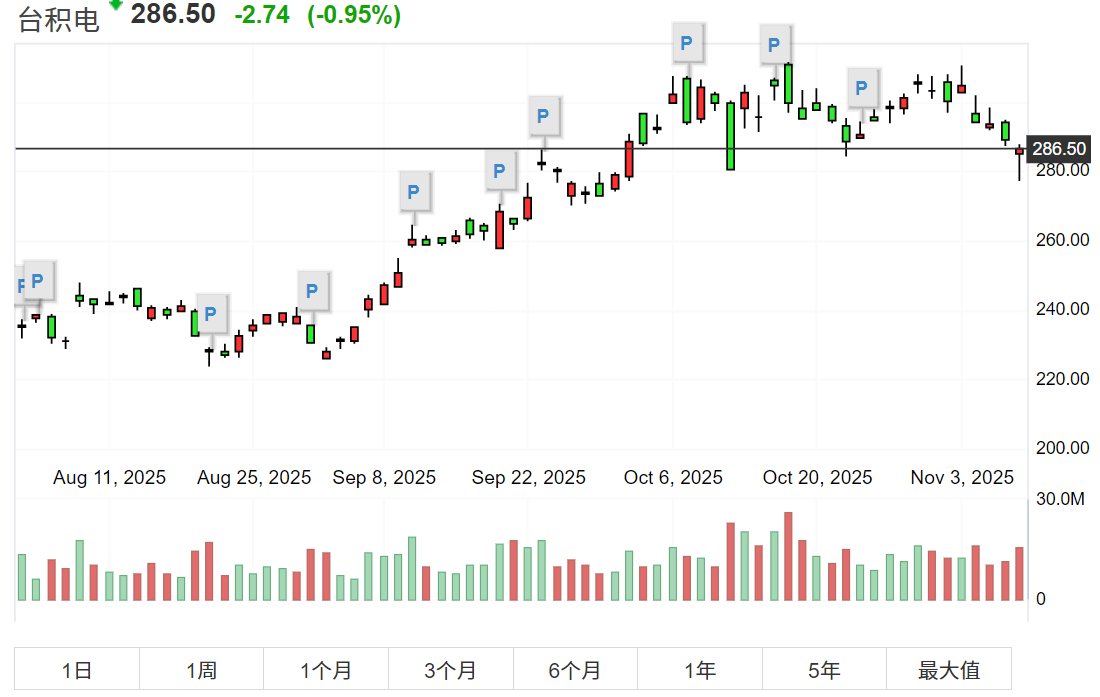
Task: View the 5年 chart range
Action: point(824,670)
